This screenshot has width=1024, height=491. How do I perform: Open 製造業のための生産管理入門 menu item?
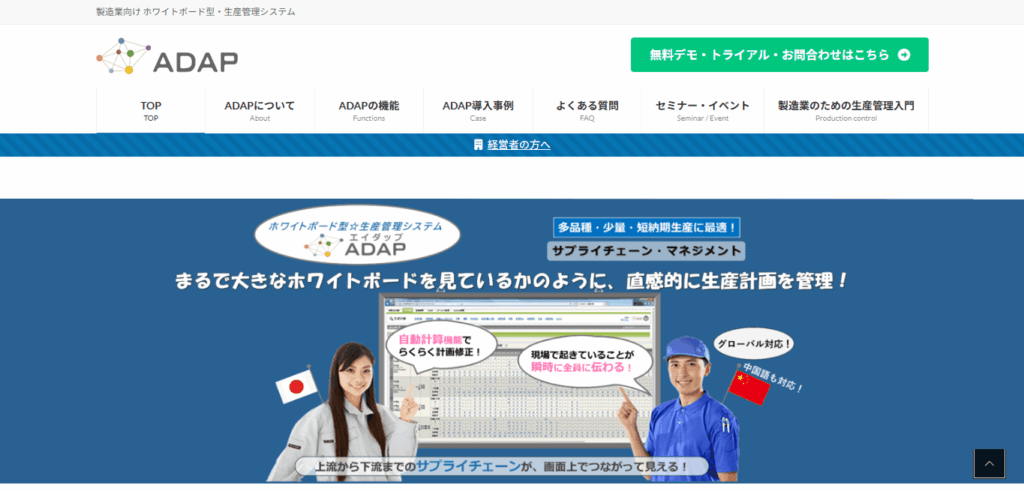(x=846, y=111)
